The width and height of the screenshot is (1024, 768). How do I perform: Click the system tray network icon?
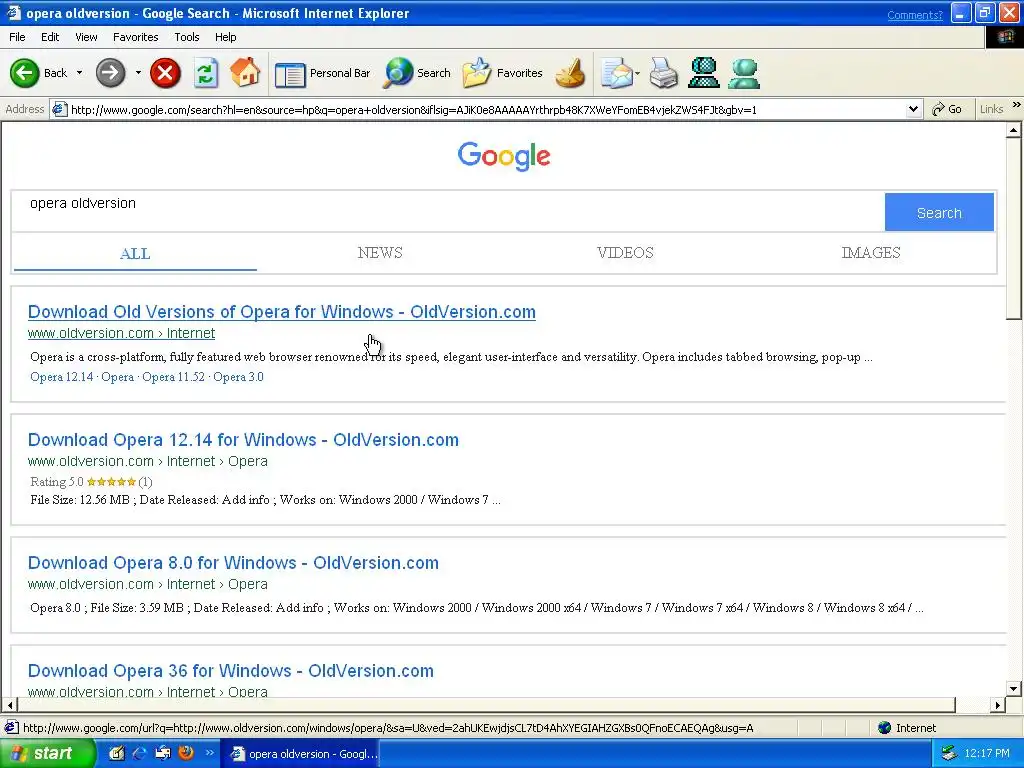pos(949,754)
